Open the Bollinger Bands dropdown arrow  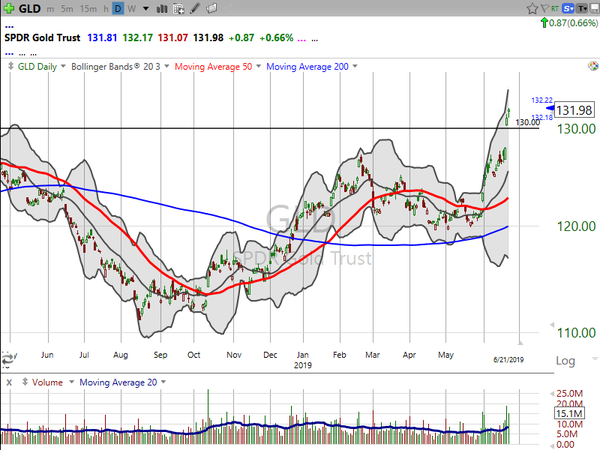pos(167,66)
